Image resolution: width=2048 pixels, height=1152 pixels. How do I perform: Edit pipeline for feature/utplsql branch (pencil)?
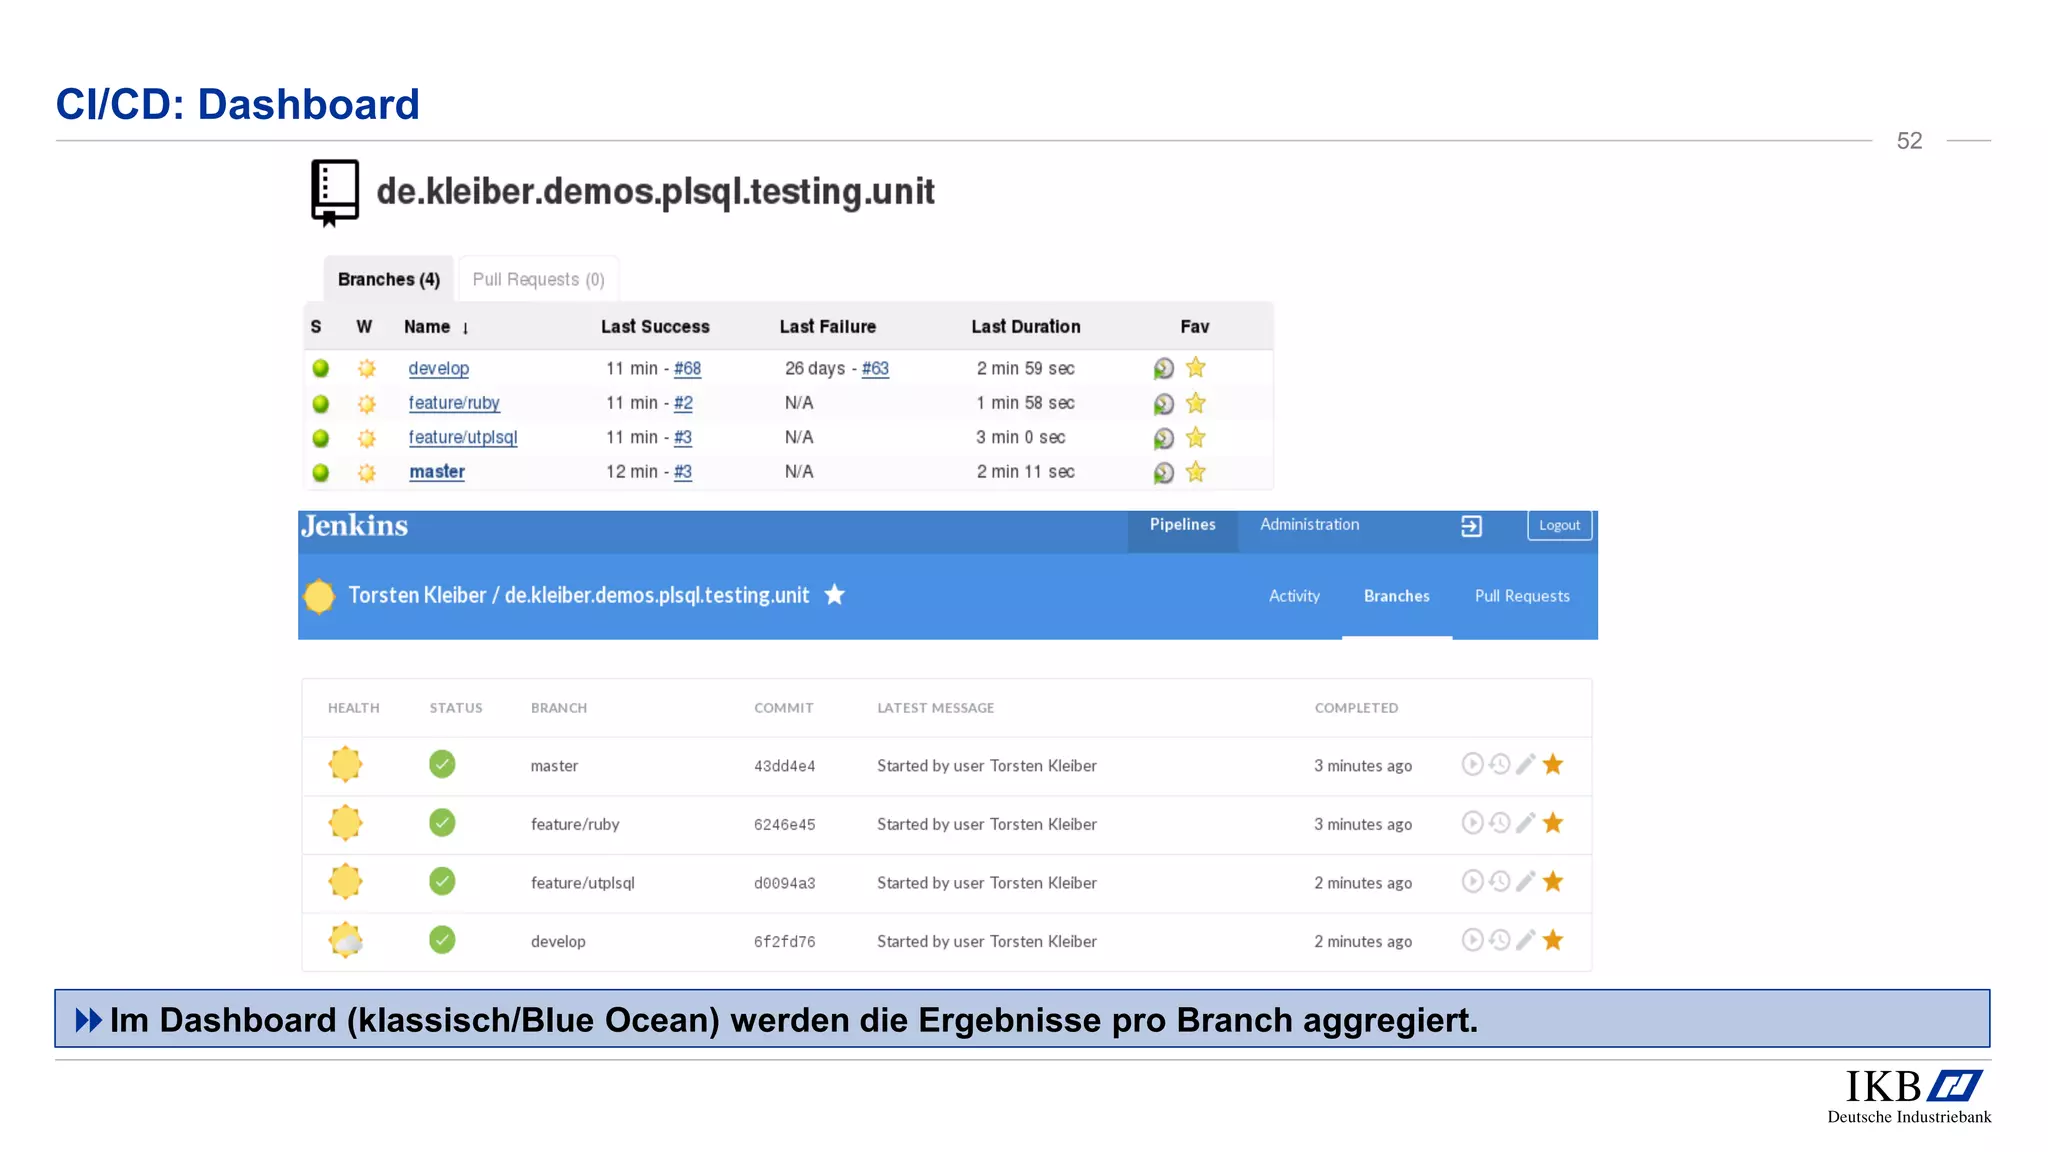point(1525,882)
